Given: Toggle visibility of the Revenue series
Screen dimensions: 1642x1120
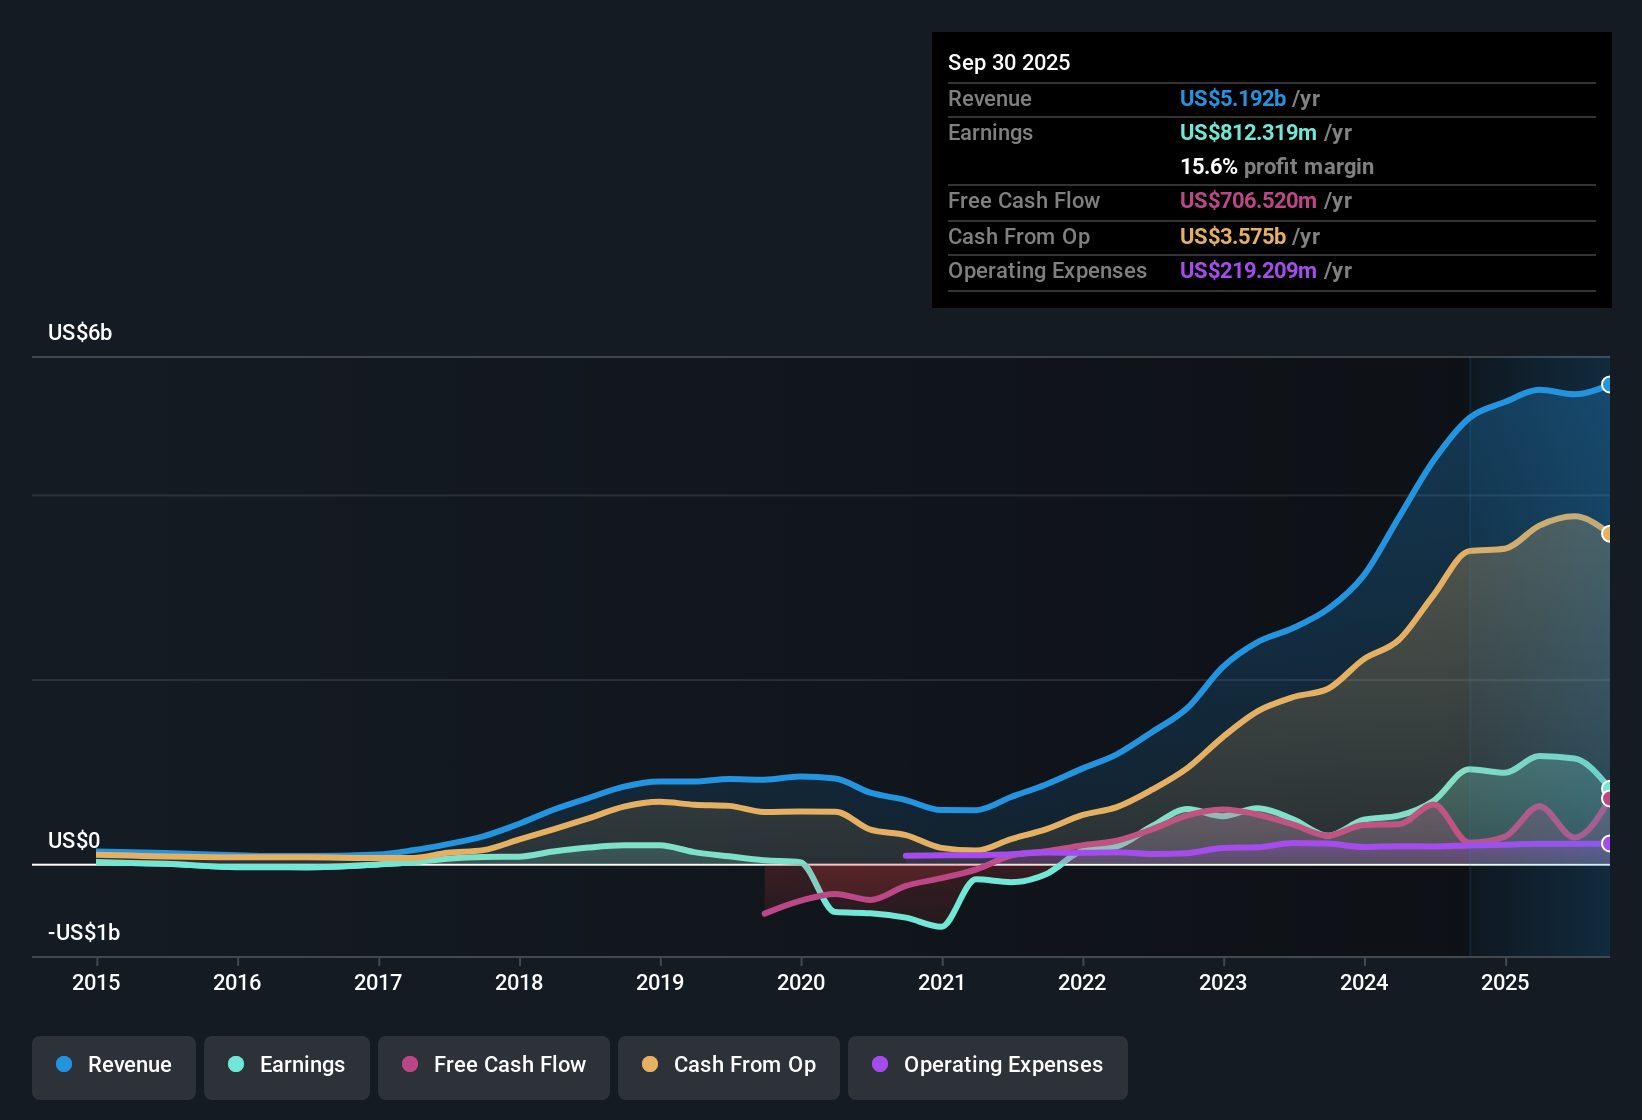Looking at the screenshot, I should click(113, 1065).
